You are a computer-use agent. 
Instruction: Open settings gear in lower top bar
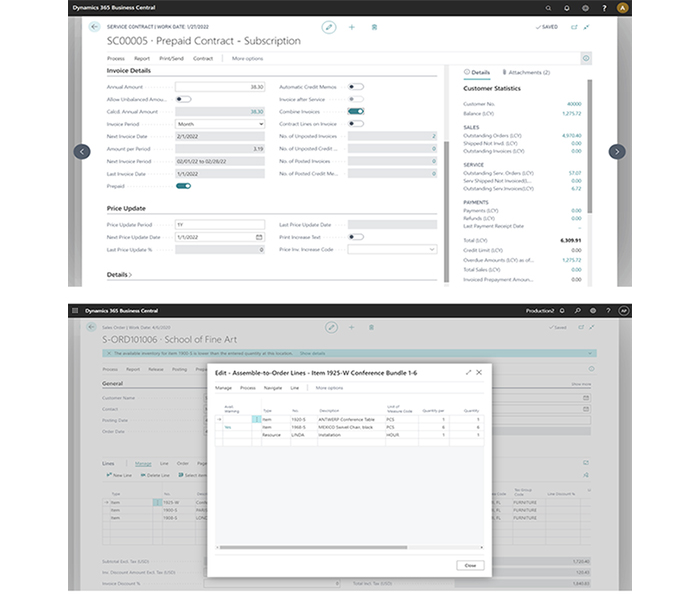pos(593,310)
